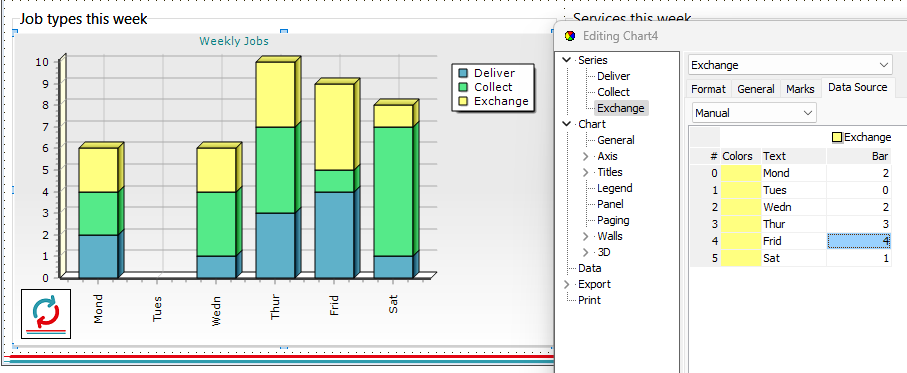Expand the Walls tree node
907x373 pixels.
(586, 236)
